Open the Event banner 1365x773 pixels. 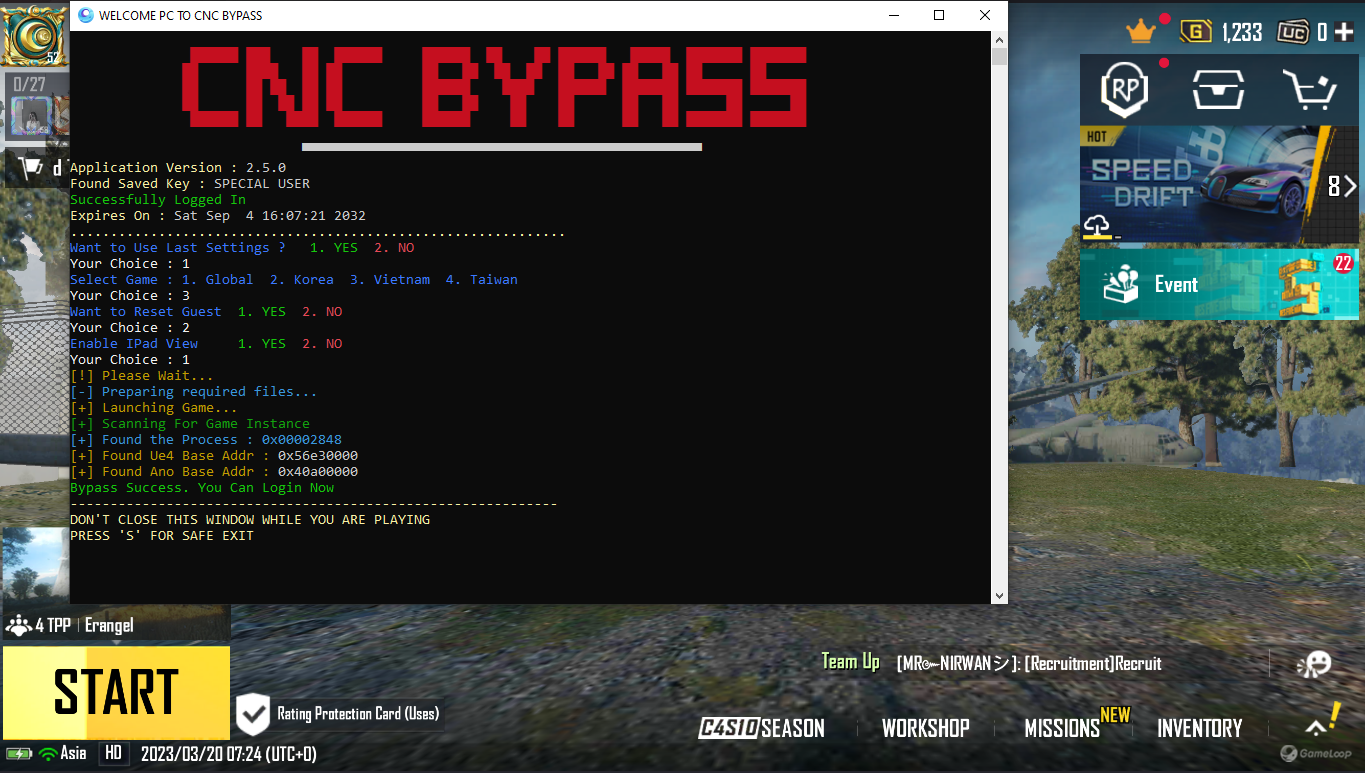(x=1219, y=284)
